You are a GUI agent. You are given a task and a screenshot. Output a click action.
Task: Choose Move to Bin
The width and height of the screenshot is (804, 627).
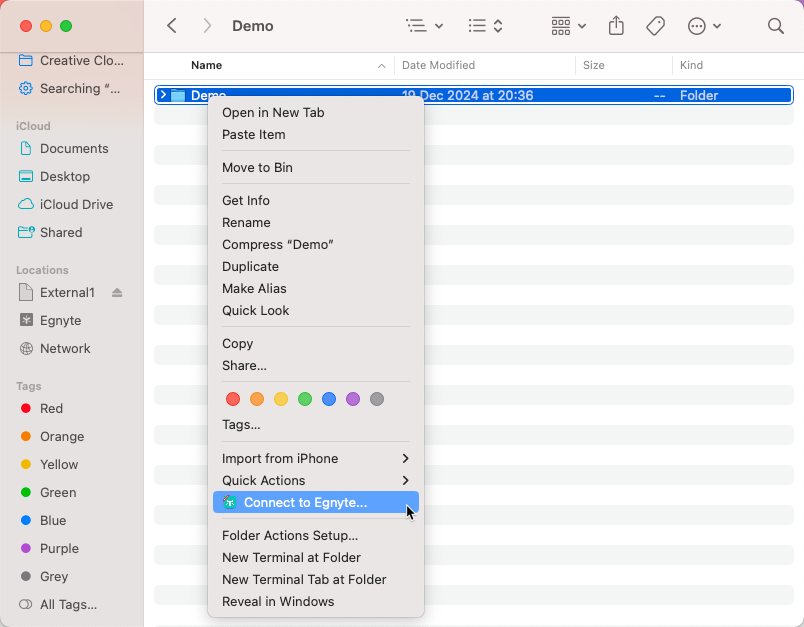[x=316, y=167]
